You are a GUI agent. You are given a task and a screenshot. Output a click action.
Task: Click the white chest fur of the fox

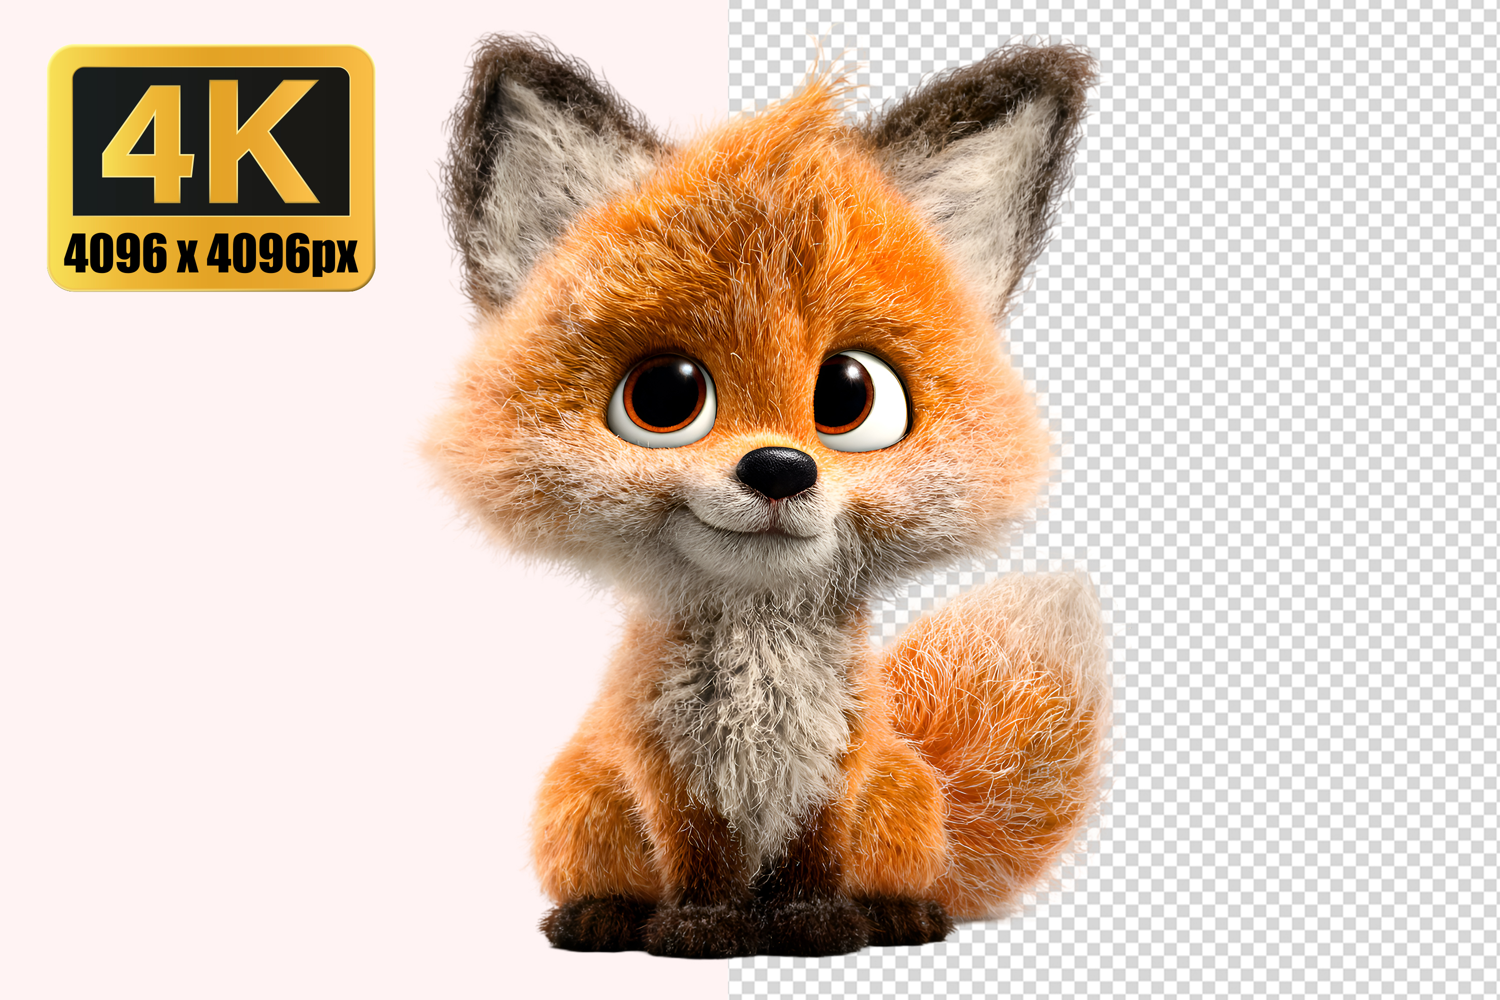(750, 700)
